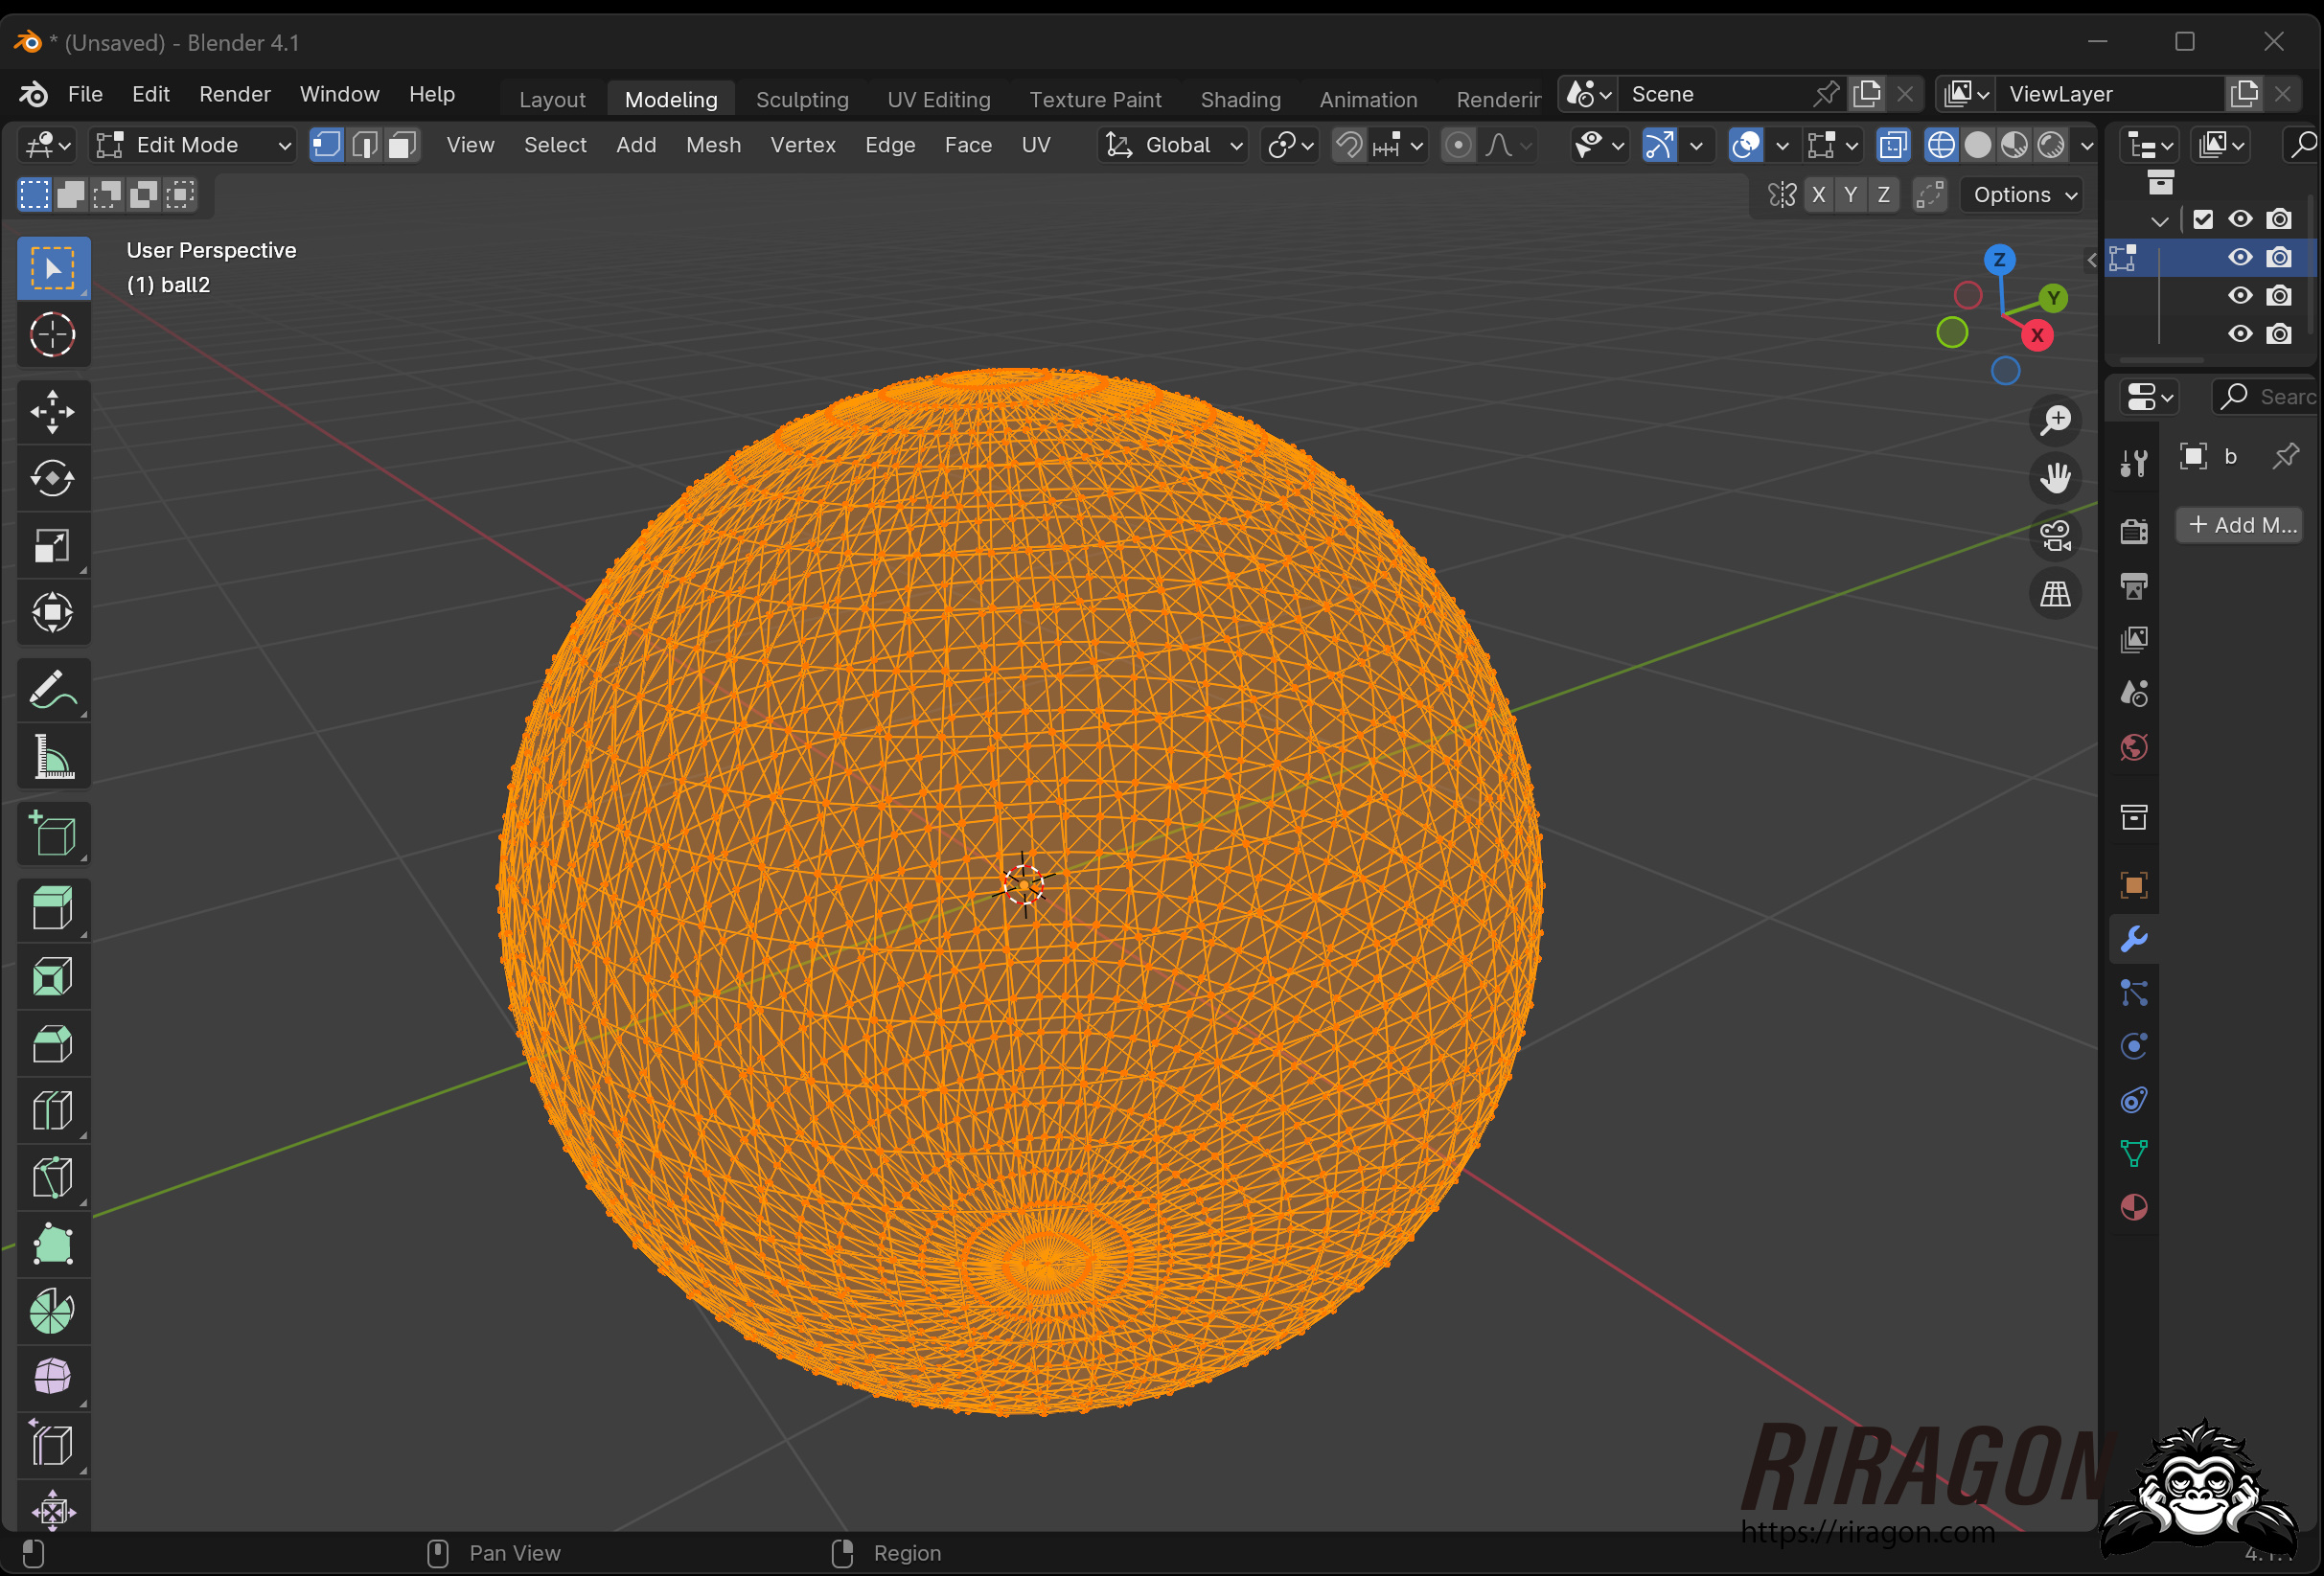This screenshot has width=2324, height=1576.
Task: Toggle X-ray display in header
Action: pyautogui.click(x=1892, y=145)
